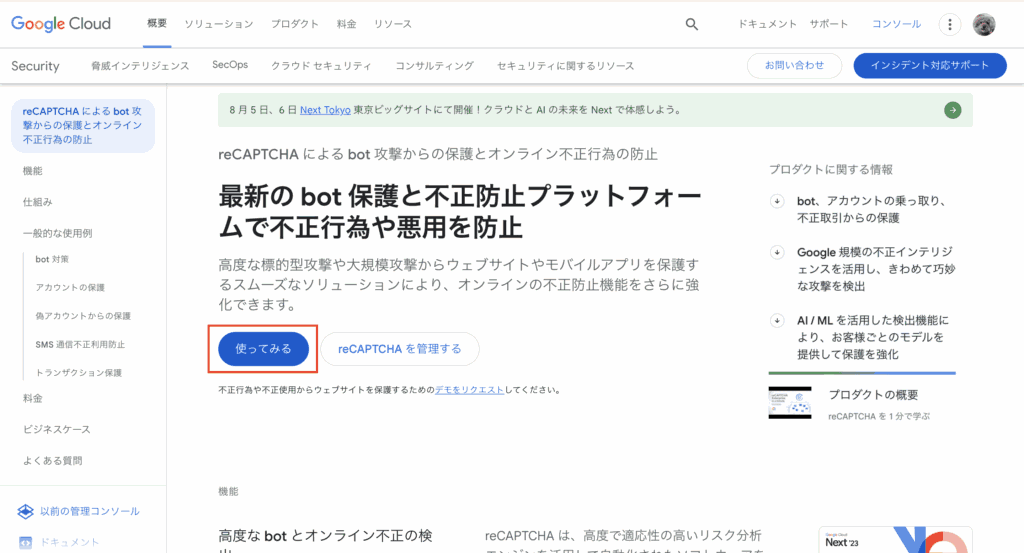
Task: Open the 料金 top menu item
Action: [346, 24]
